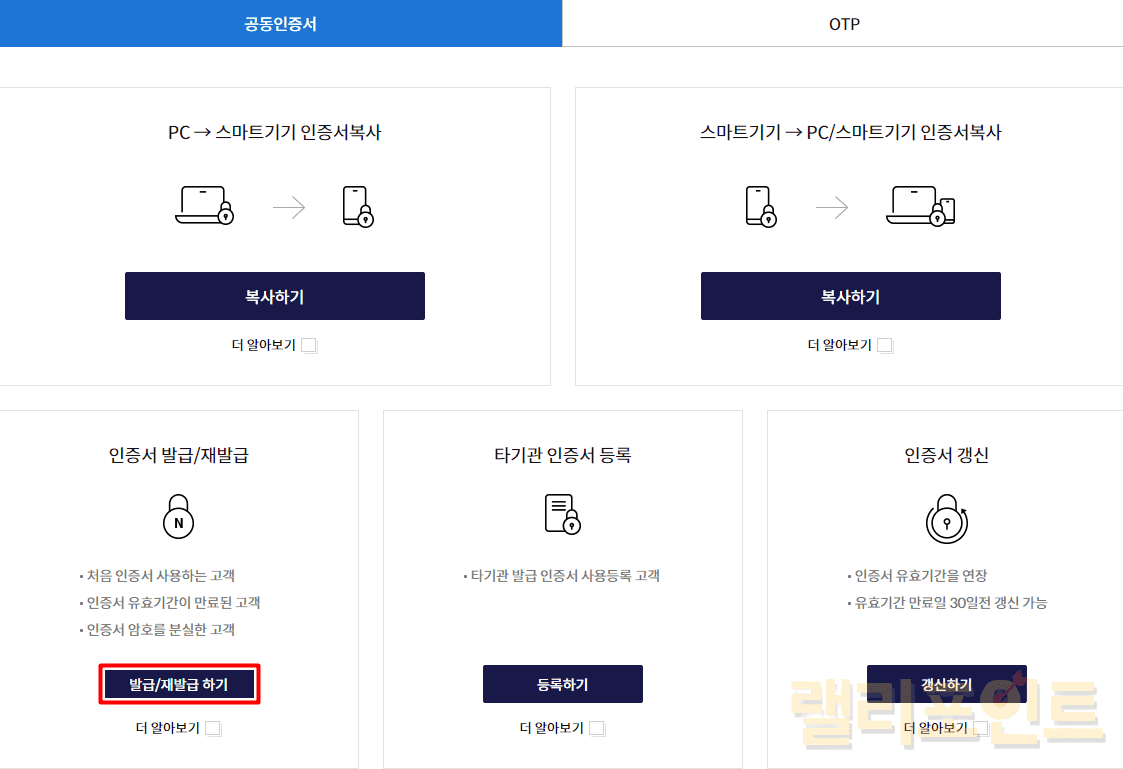Expand 더 알아보기 under 발급/재발급 하기
This screenshot has height=769, width=1123.
coord(213,729)
